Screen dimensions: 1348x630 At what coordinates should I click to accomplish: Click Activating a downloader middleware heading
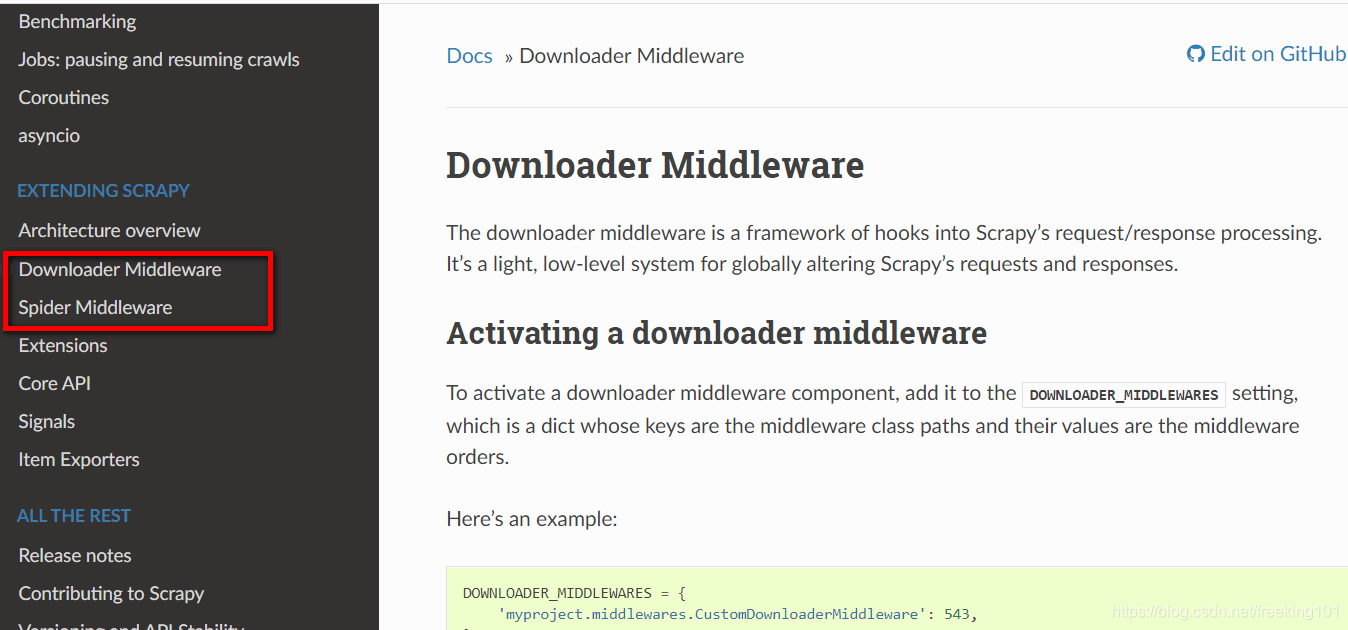click(x=717, y=332)
